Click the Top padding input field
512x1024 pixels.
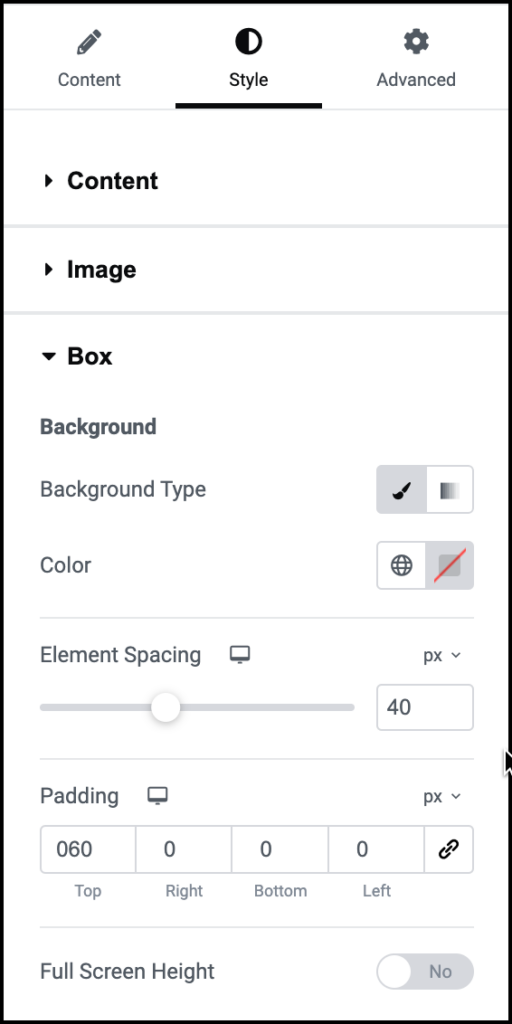click(x=88, y=850)
